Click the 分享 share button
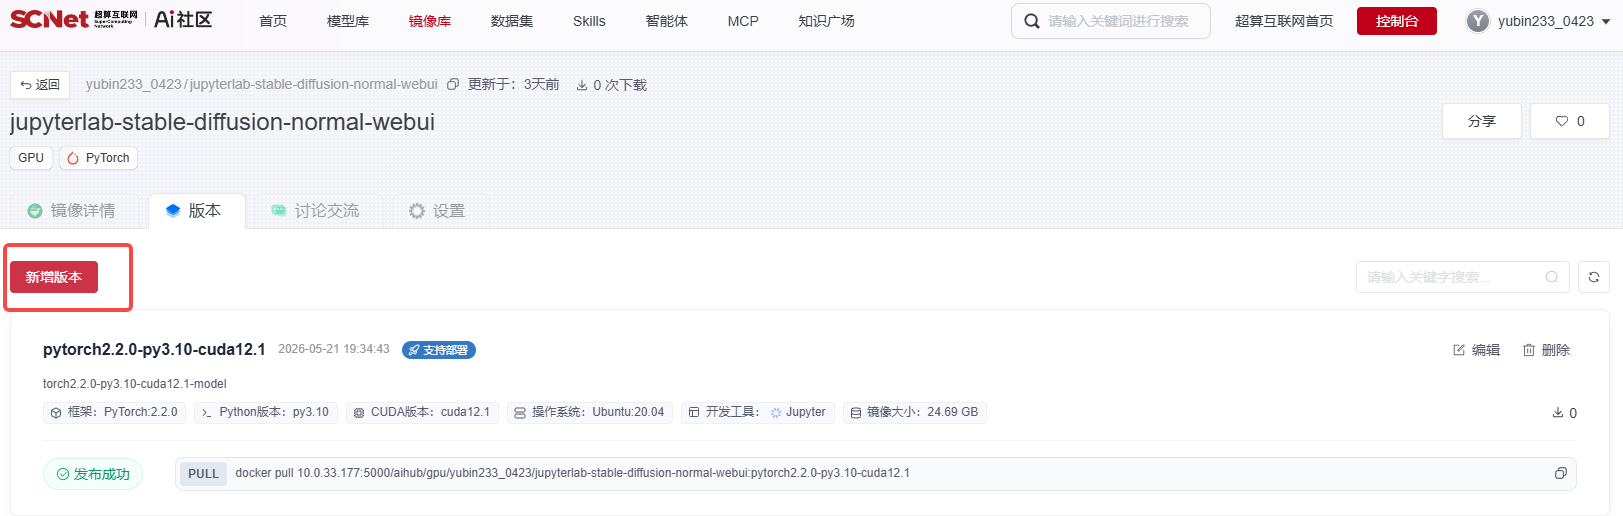This screenshot has width=1623, height=516. pyautogui.click(x=1482, y=121)
